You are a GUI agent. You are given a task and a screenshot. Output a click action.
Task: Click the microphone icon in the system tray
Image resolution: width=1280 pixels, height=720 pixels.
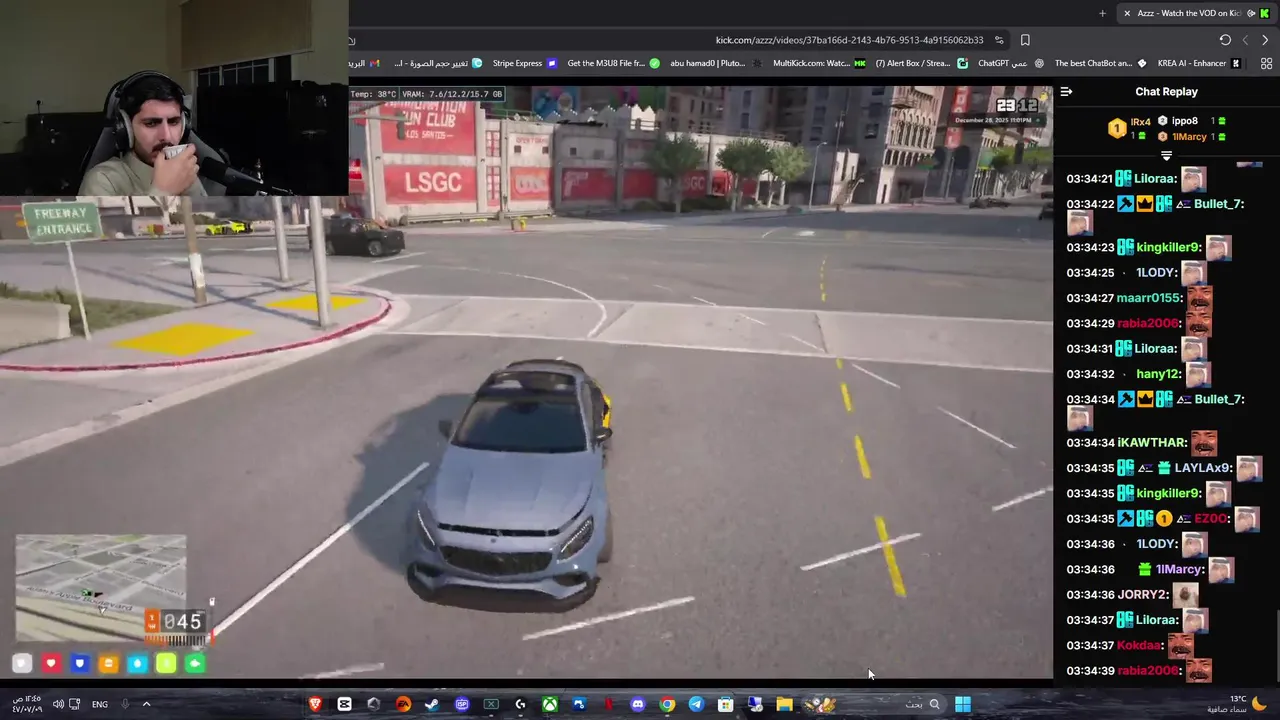click(125, 704)
